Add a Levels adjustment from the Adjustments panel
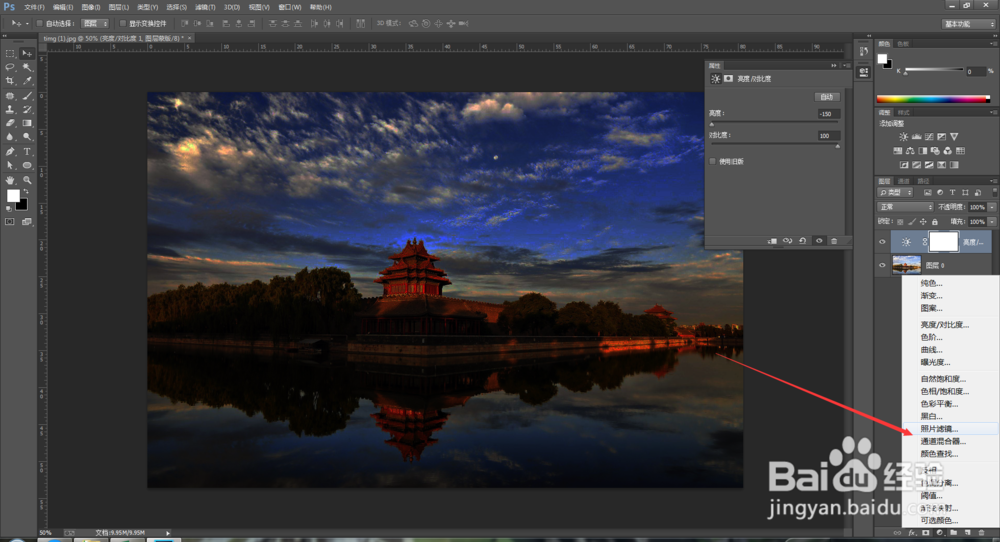The width and height of the screenshot is (1000, 542). coord(916,136)
